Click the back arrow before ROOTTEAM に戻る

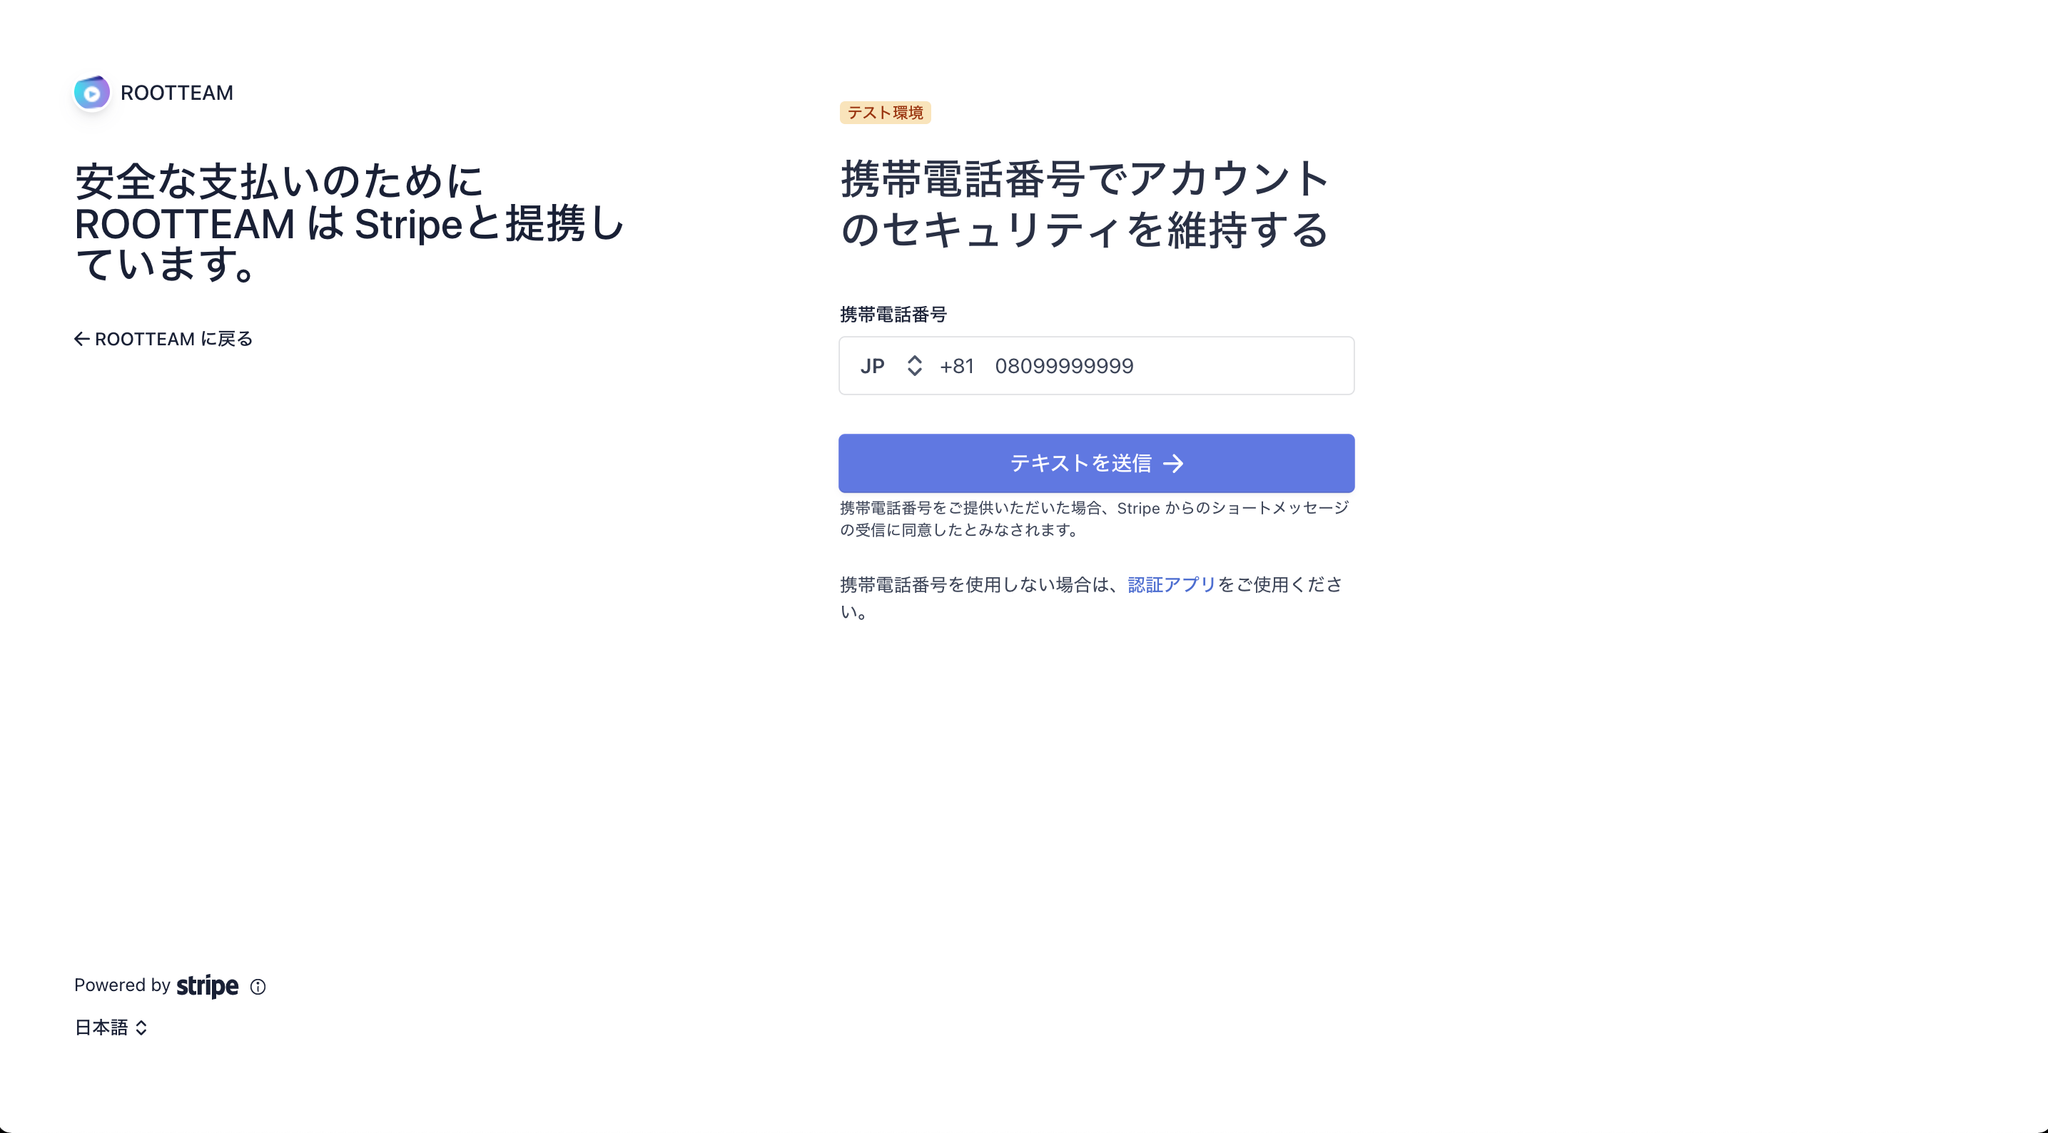pos(82,339)
